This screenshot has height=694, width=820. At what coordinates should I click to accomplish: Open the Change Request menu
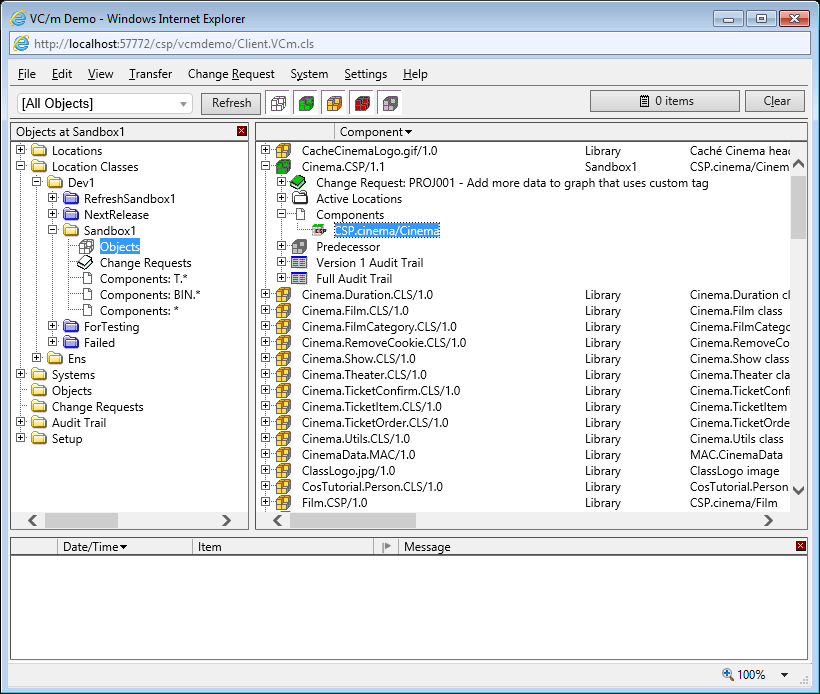click(230, 74)
